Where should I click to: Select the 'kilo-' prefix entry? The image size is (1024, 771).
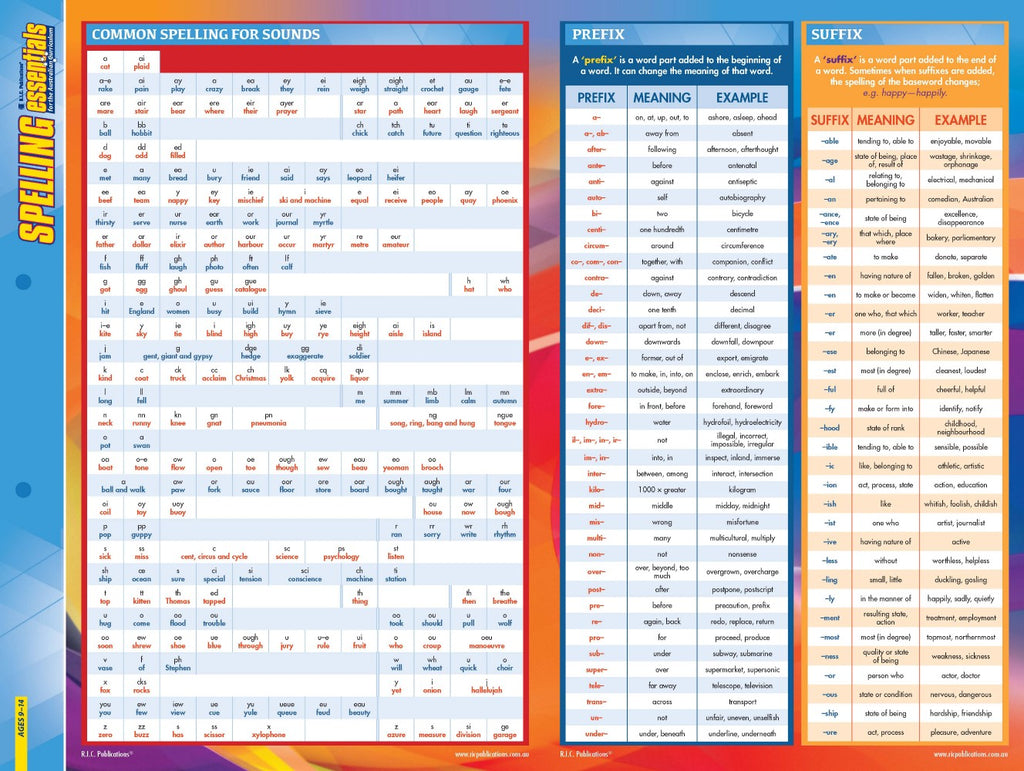coord(596,490)
